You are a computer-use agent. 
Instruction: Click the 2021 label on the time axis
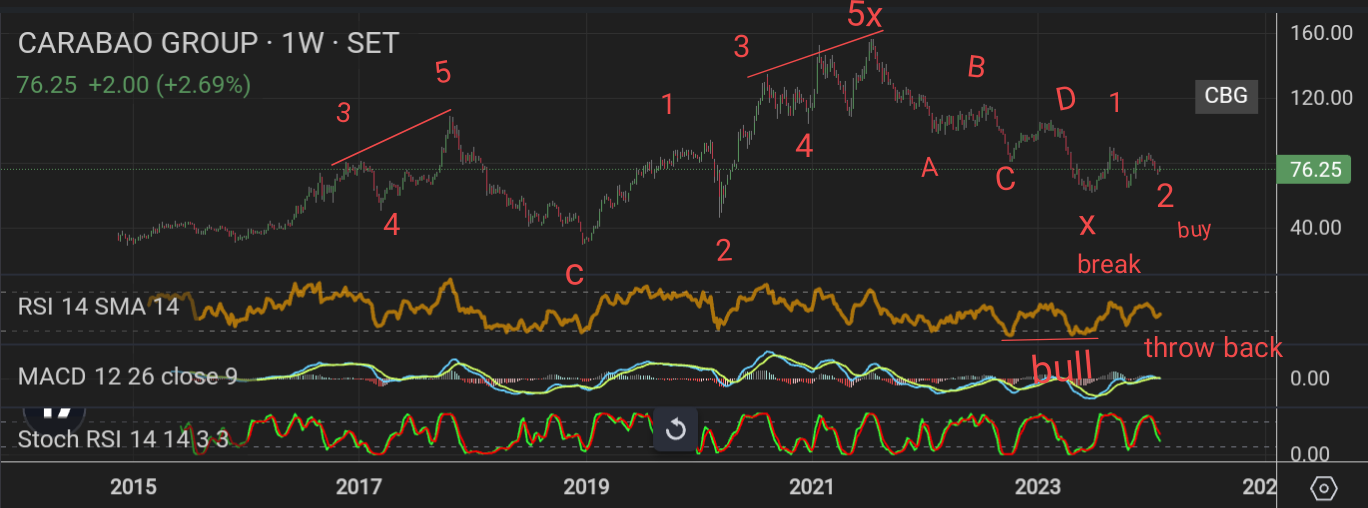pyautogui.click(x=811, y=487)
